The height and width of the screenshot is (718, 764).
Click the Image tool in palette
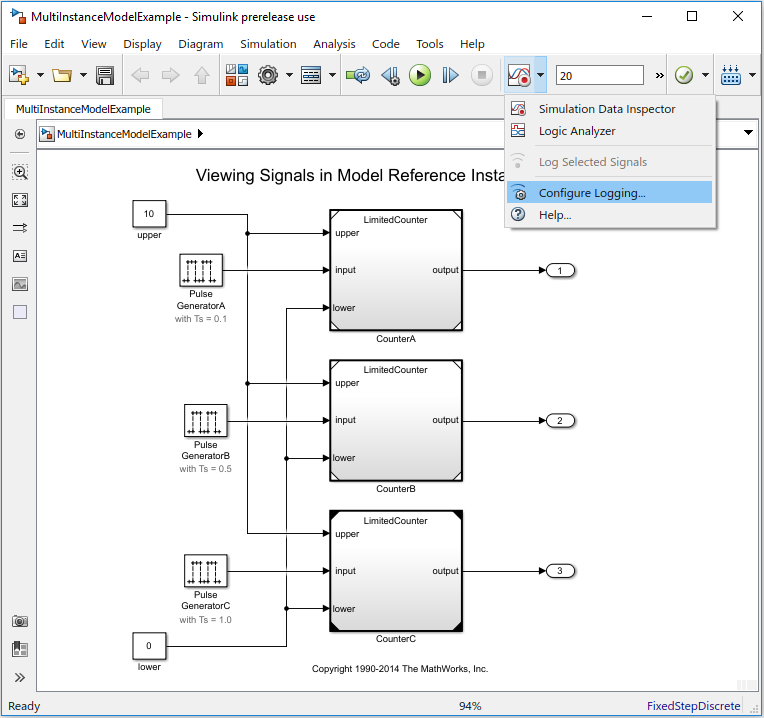pos(20,284)
